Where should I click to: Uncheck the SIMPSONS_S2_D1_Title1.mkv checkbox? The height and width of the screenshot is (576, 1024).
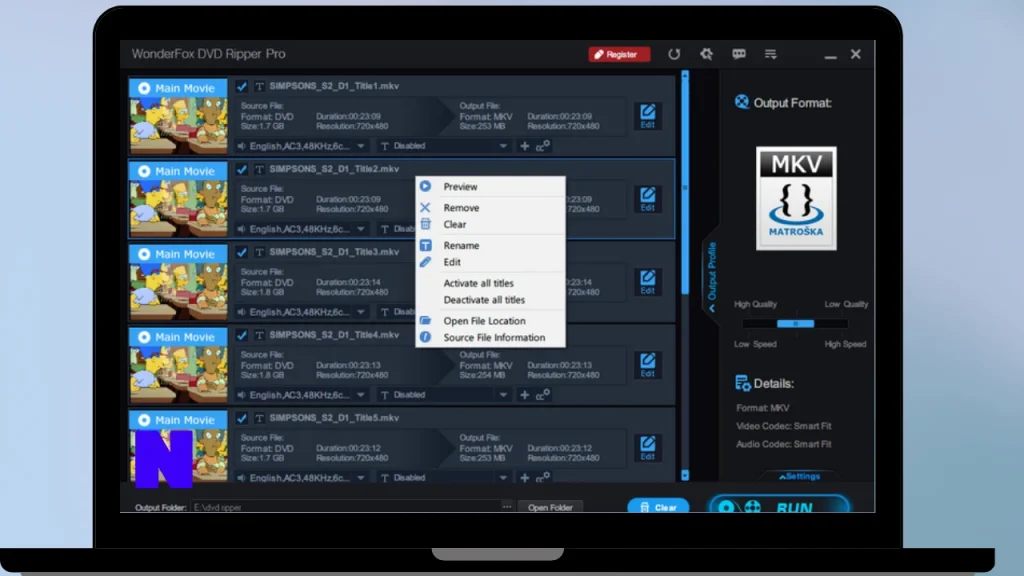(x=242, y=86)
